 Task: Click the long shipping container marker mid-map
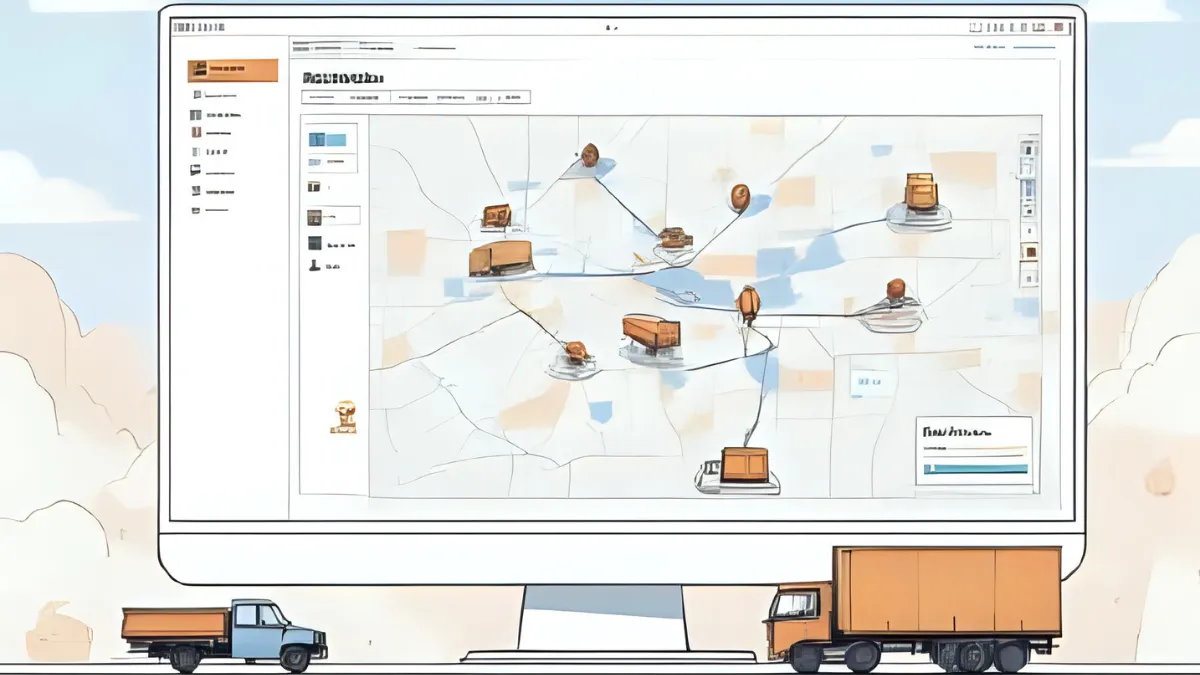point(651,331)
